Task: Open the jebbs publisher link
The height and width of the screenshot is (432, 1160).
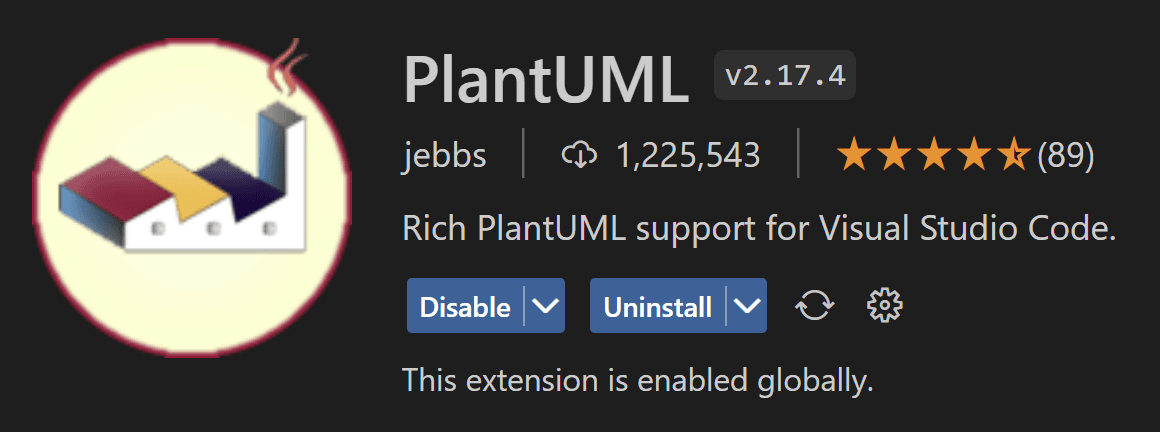Action: tap(444, 155)
